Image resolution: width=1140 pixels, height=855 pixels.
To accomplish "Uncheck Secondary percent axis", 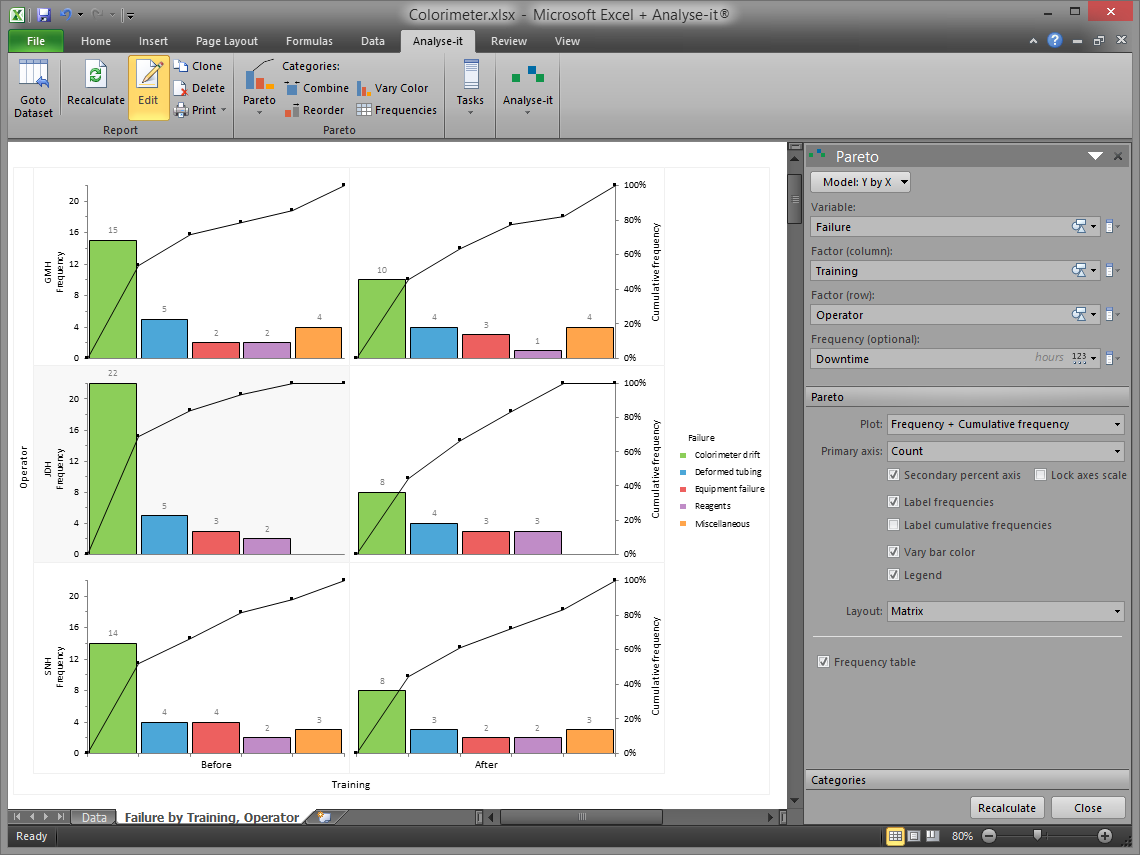I will point(894,475).
